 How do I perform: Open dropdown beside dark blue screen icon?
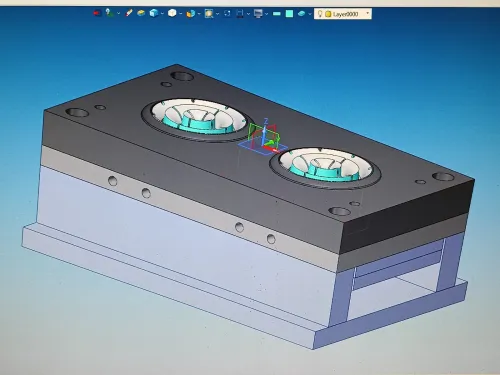[x=248, y=14]
